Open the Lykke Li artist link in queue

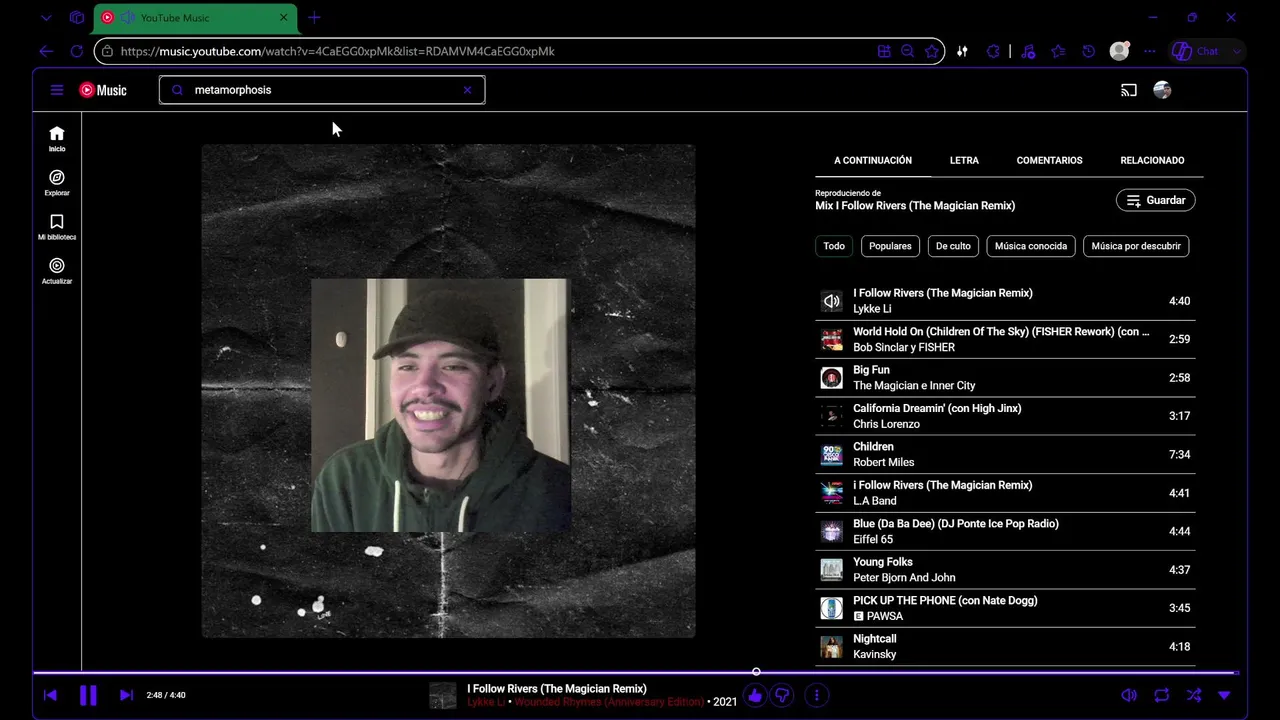tap(872, 309)
